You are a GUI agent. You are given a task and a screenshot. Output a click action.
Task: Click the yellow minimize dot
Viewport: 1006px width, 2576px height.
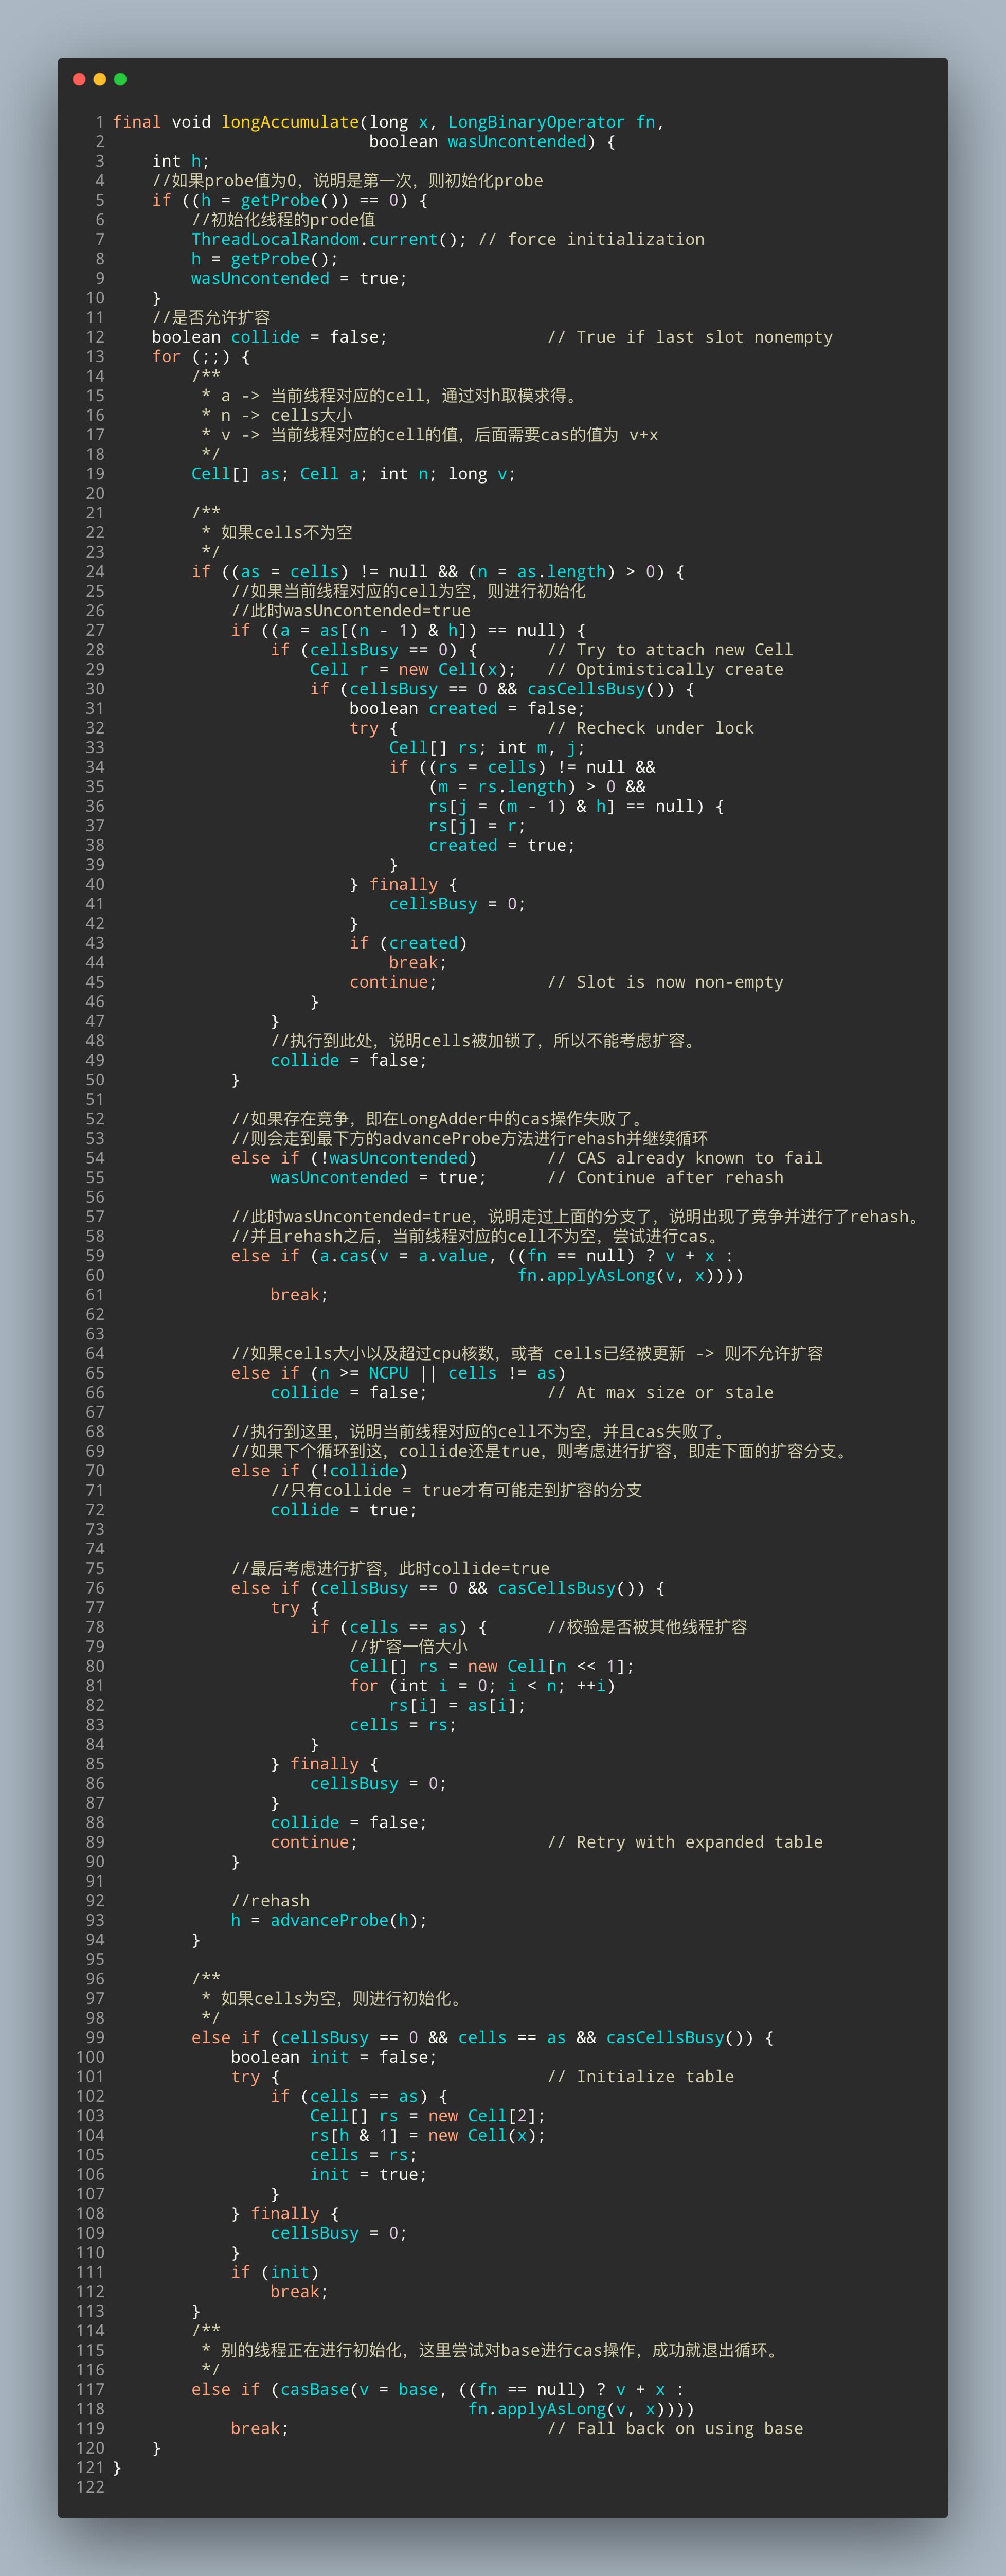(x=100, y=79)
